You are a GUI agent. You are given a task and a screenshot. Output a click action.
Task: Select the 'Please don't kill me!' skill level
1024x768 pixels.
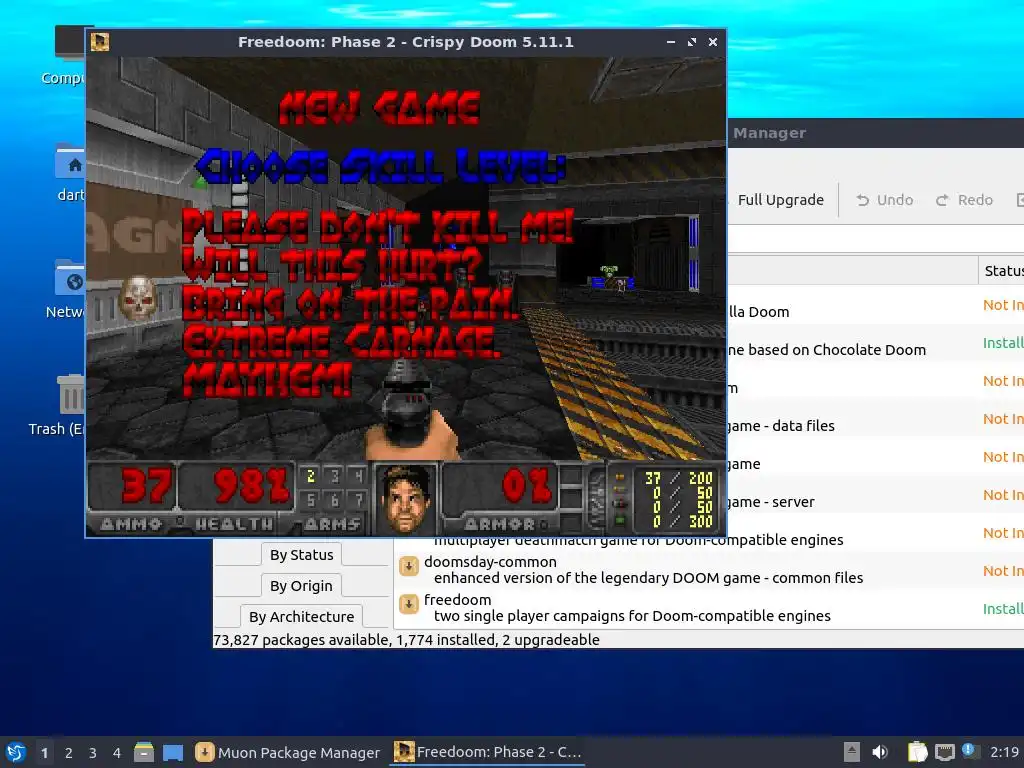click(377, 227)
